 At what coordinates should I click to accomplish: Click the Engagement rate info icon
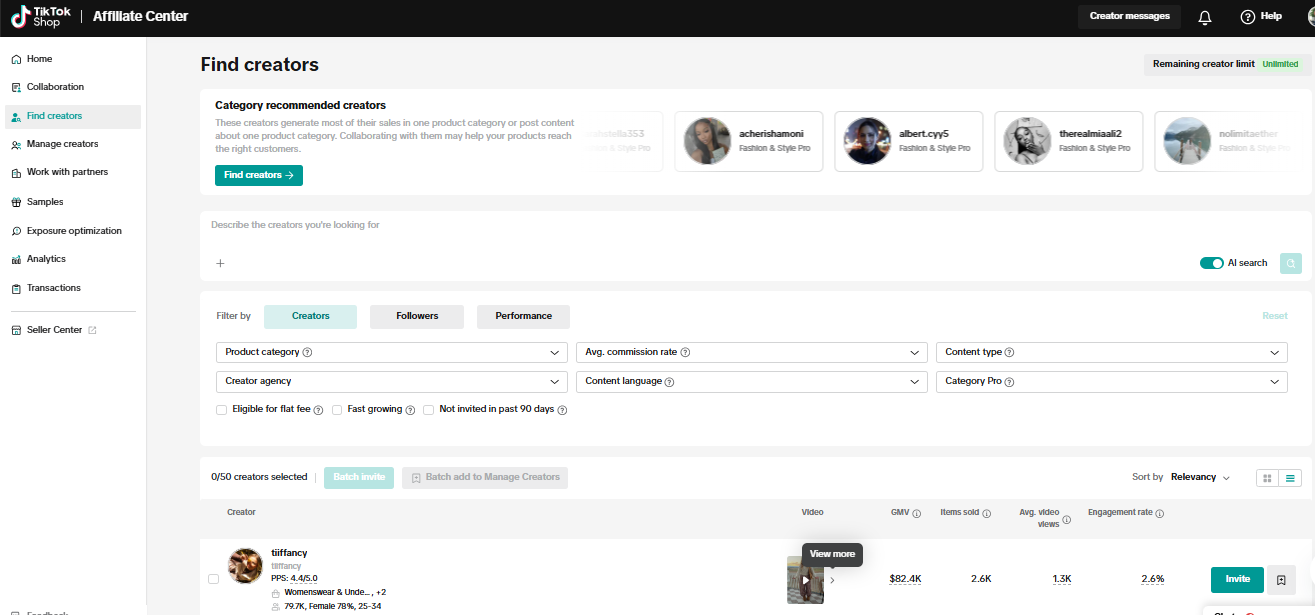(1159, 514)
